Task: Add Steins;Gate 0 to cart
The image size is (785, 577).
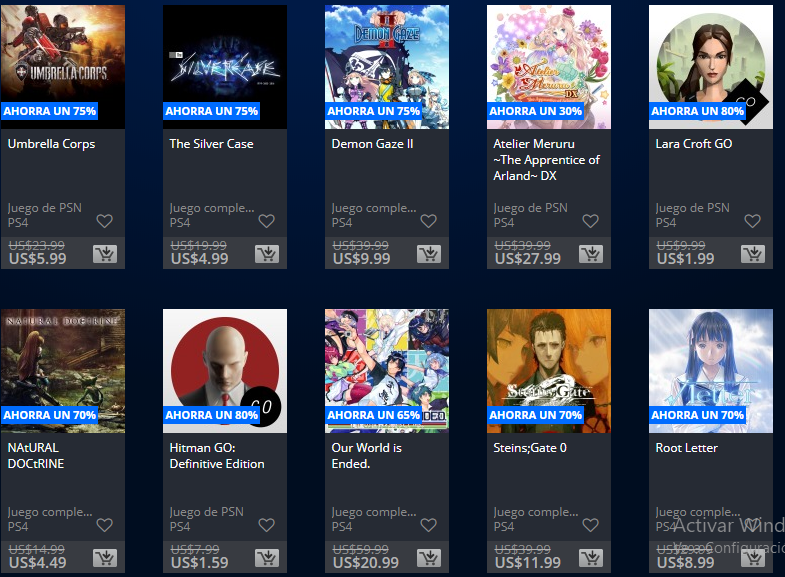Action: 591,558
